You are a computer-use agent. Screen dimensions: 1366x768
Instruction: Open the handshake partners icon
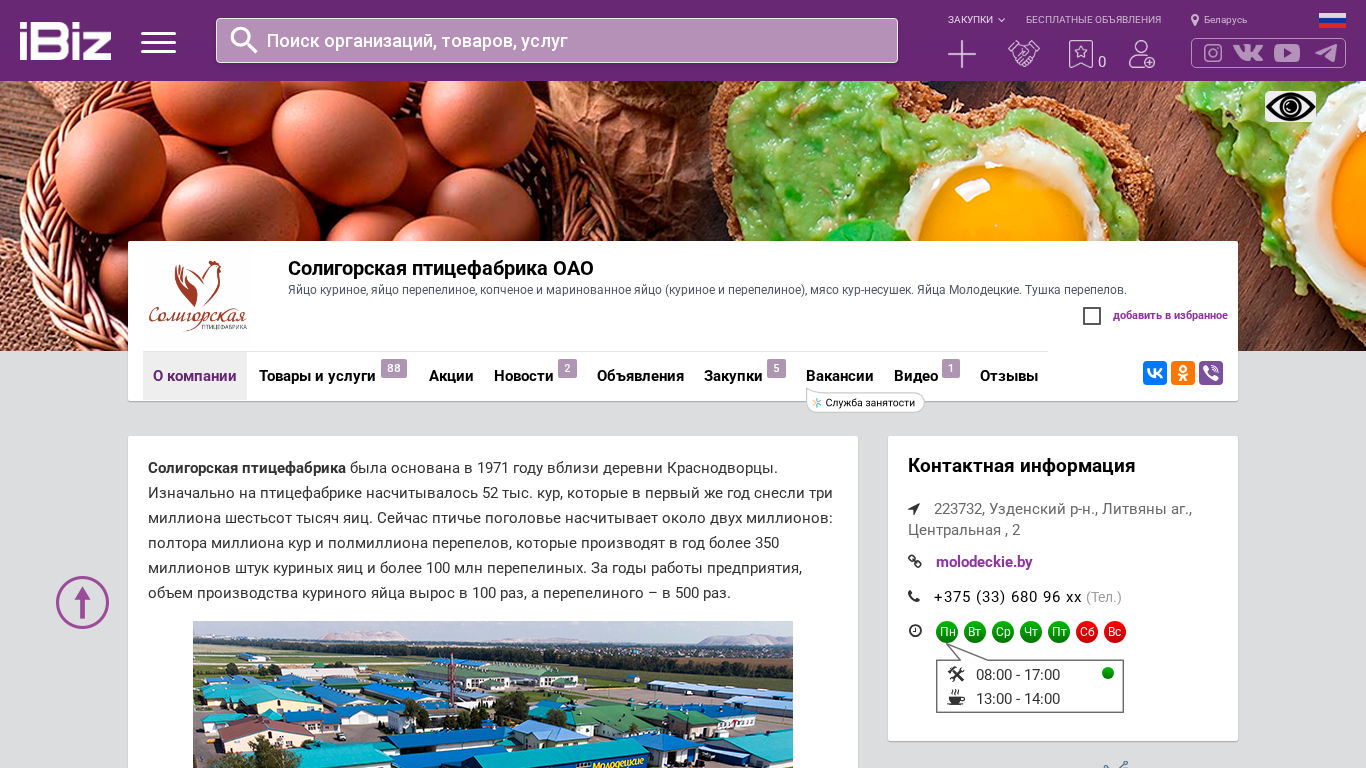click(1024, 54)
